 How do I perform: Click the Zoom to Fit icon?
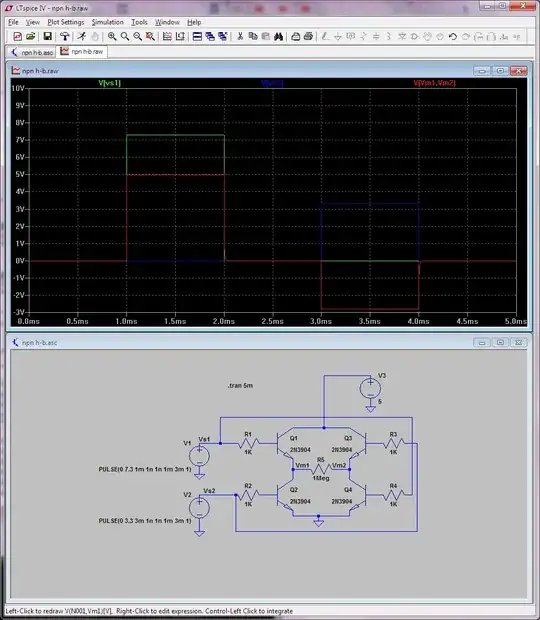pyautogui.click(x=150, y=36)
